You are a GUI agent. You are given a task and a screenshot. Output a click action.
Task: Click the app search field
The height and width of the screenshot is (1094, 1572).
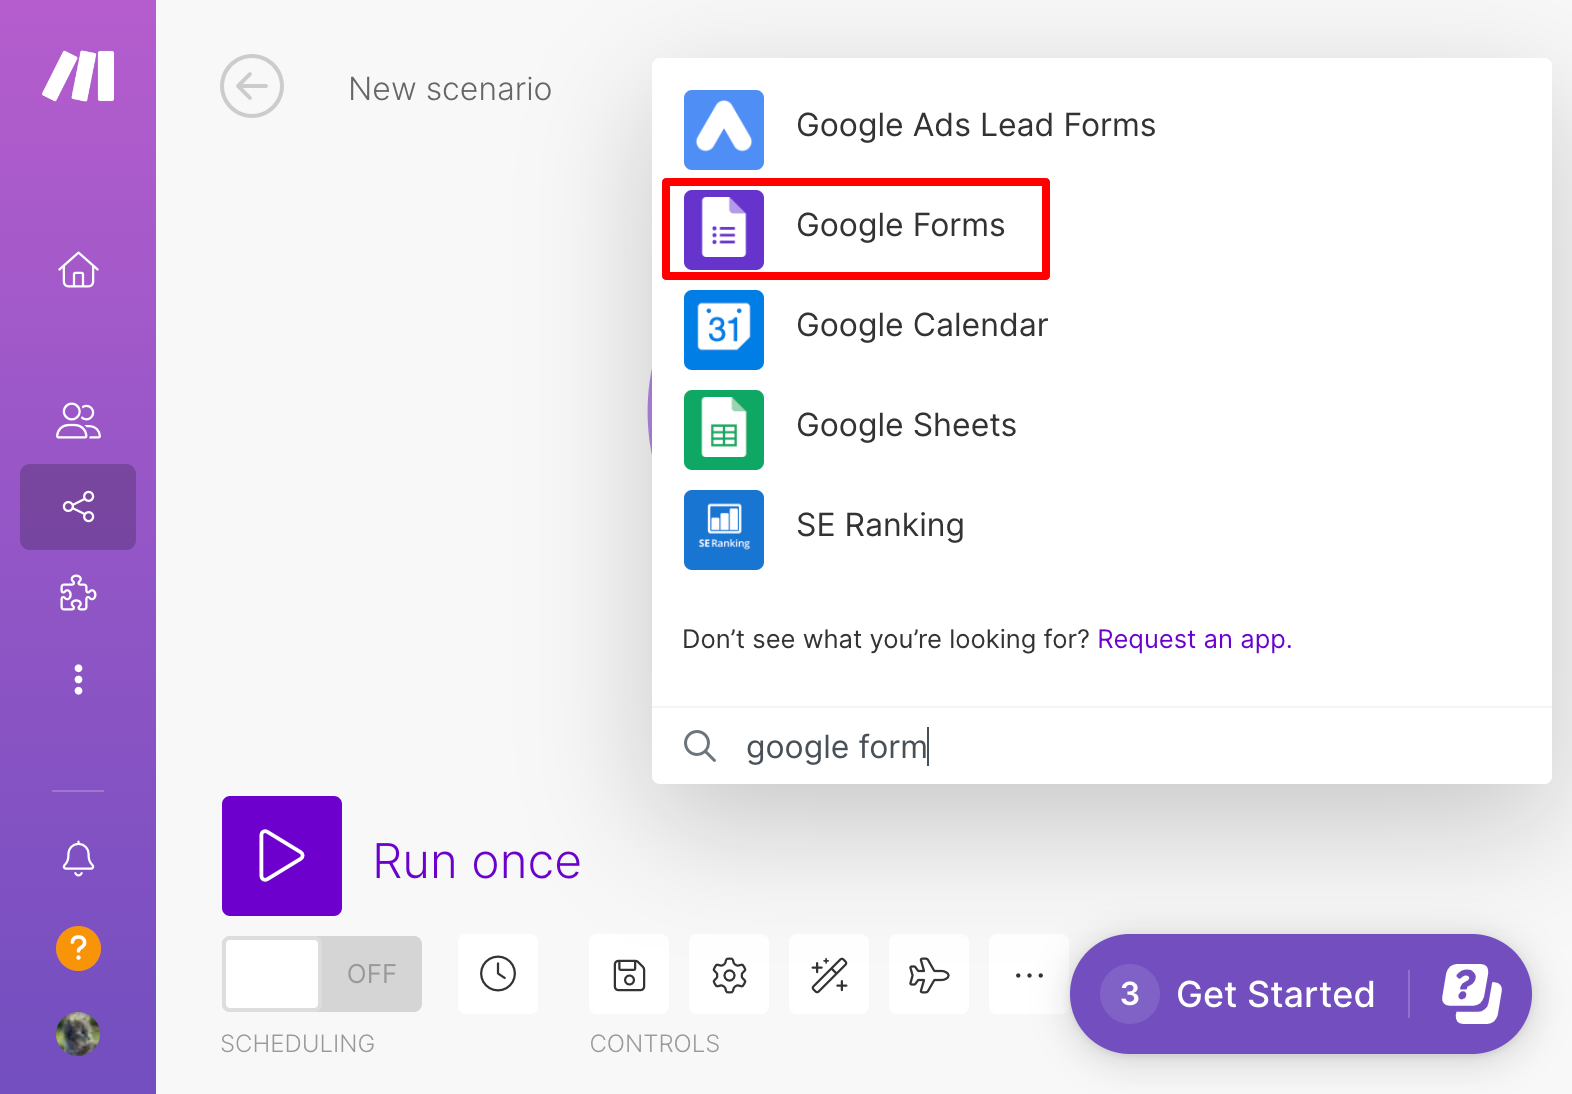[x=1100, y=746]
